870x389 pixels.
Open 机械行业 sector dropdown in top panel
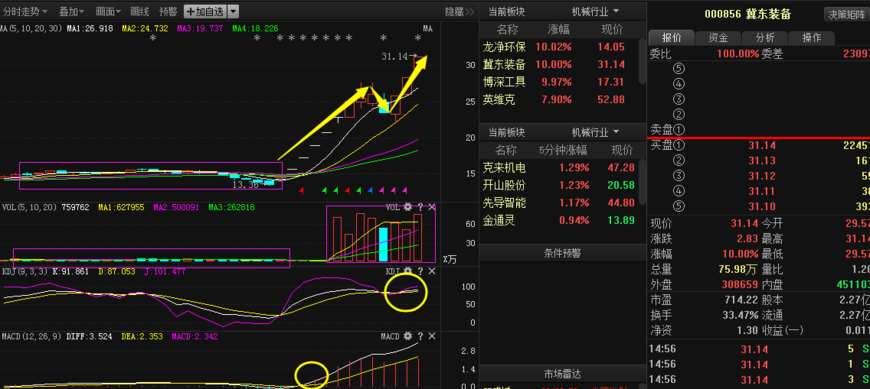click(596, 12)
